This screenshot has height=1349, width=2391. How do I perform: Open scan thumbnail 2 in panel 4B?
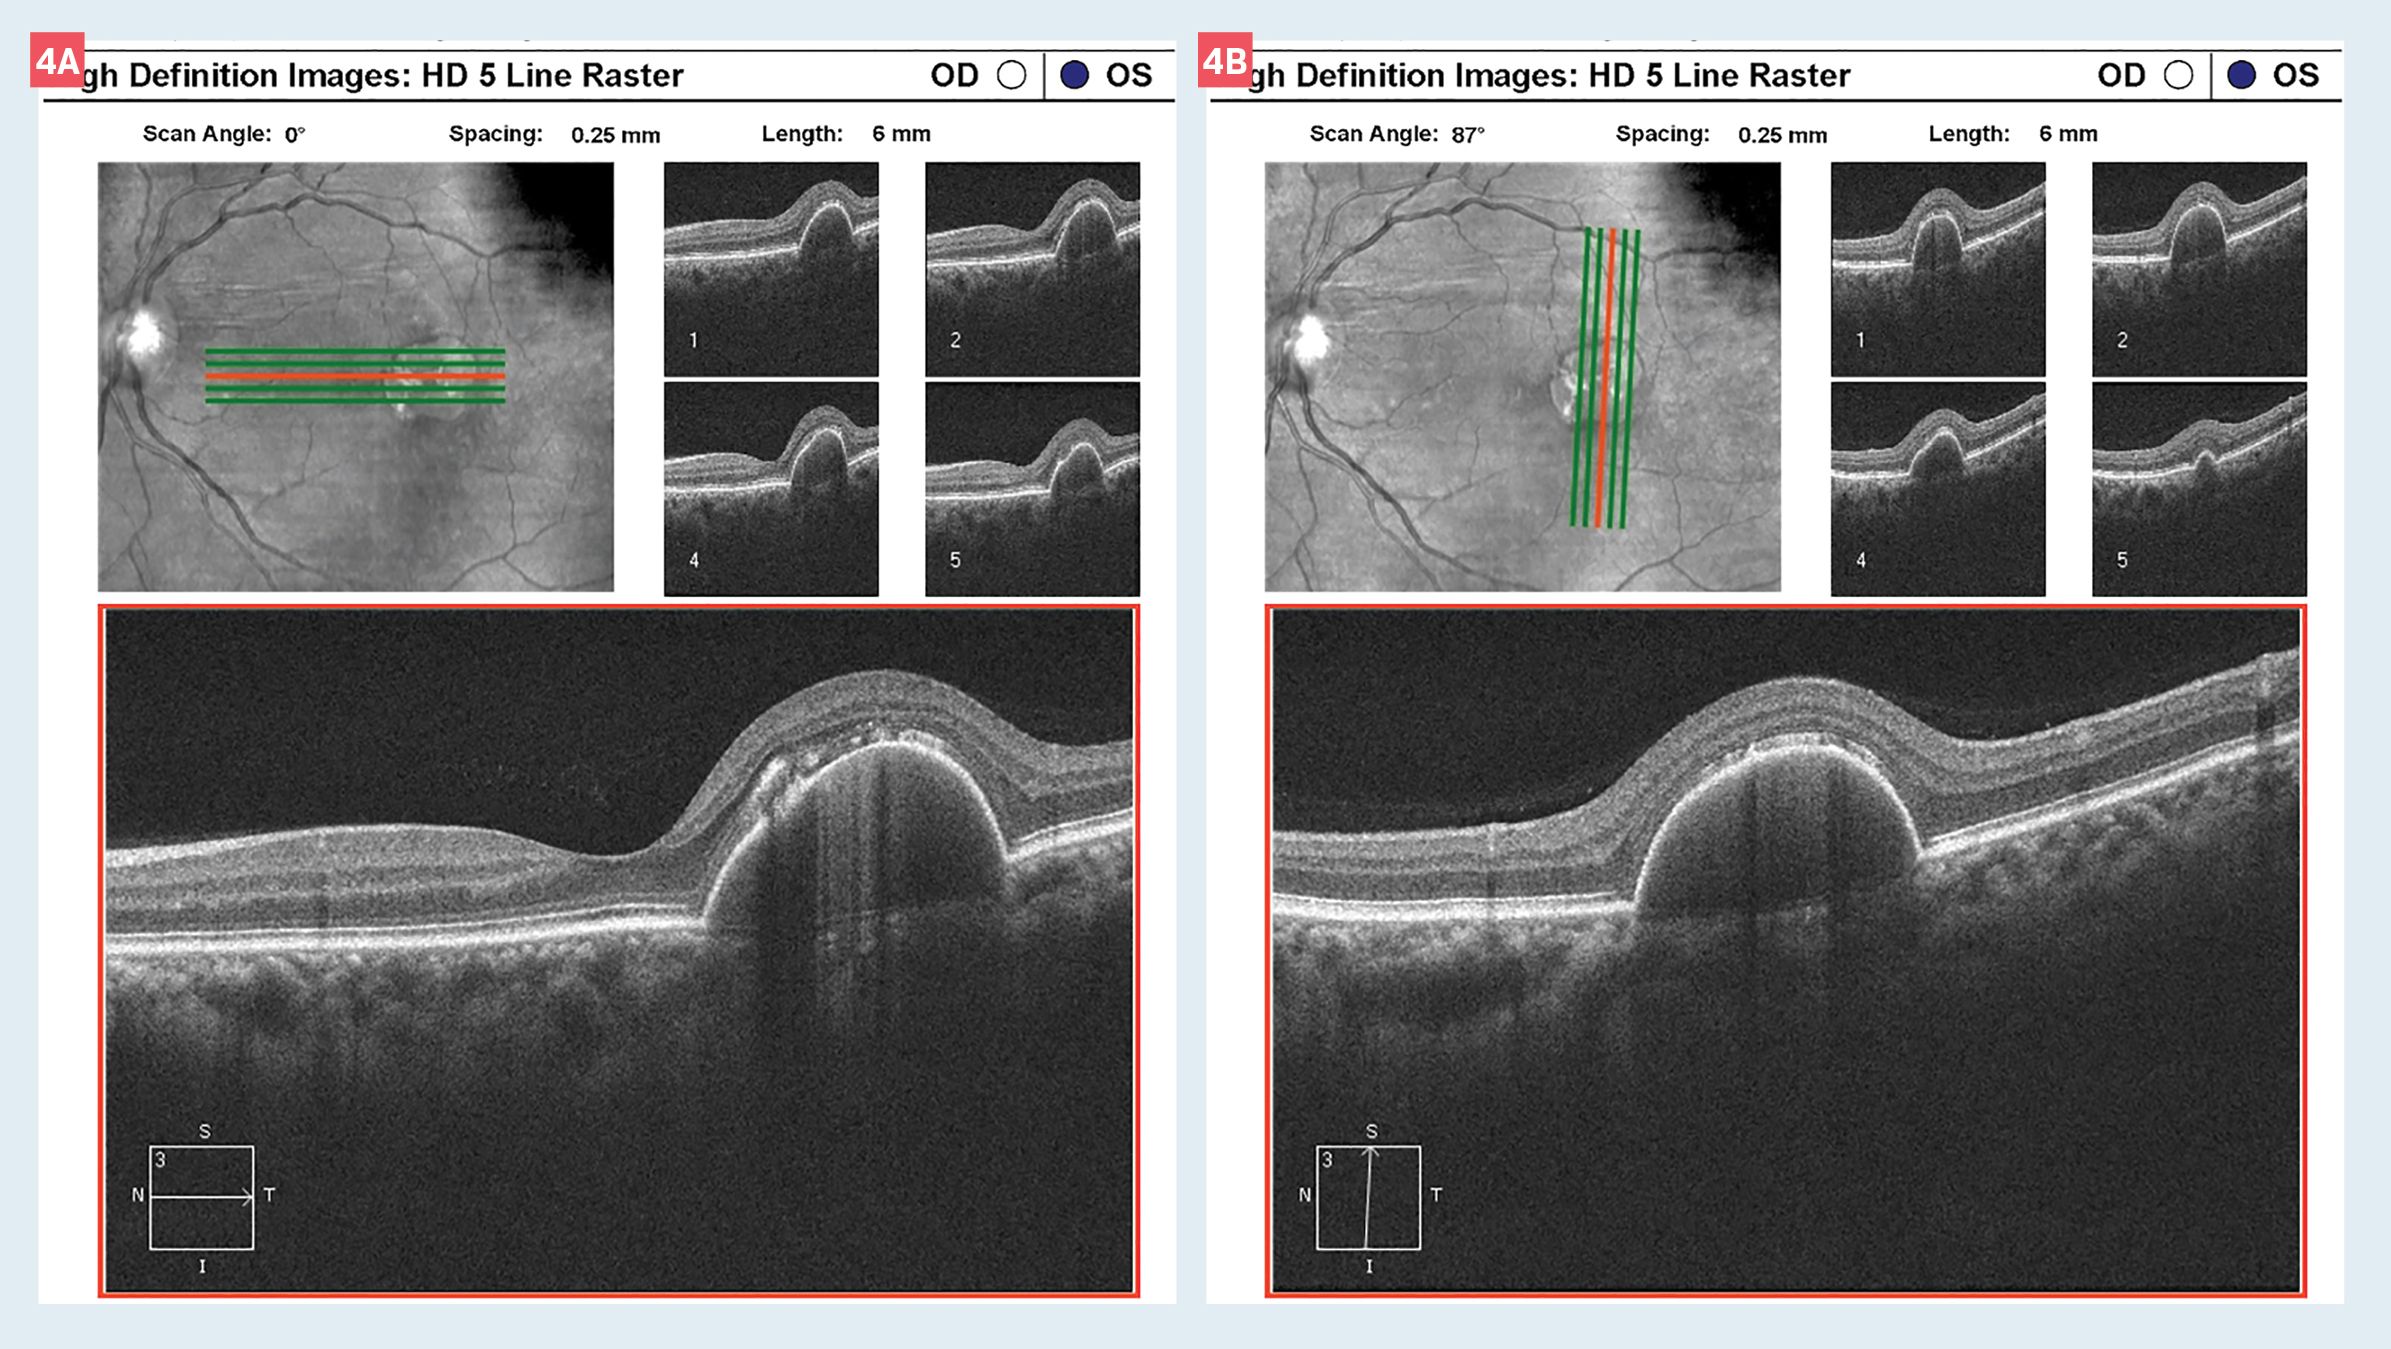tap(2199, 269)
